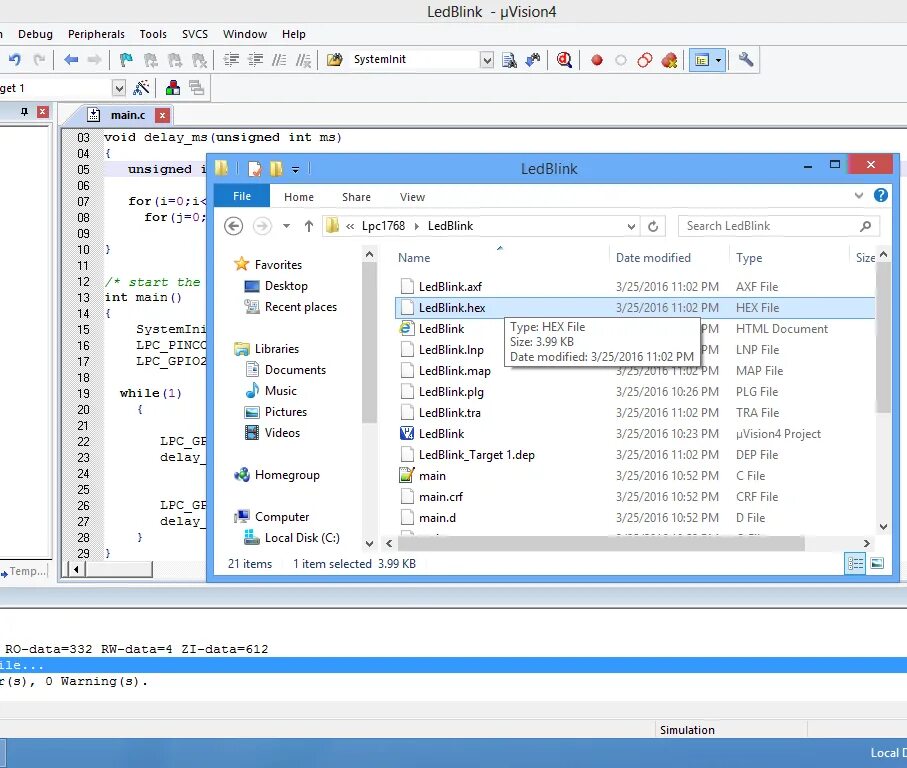The image size is (907, 768).
Task: Click the Undo icon
Action: 16,60
